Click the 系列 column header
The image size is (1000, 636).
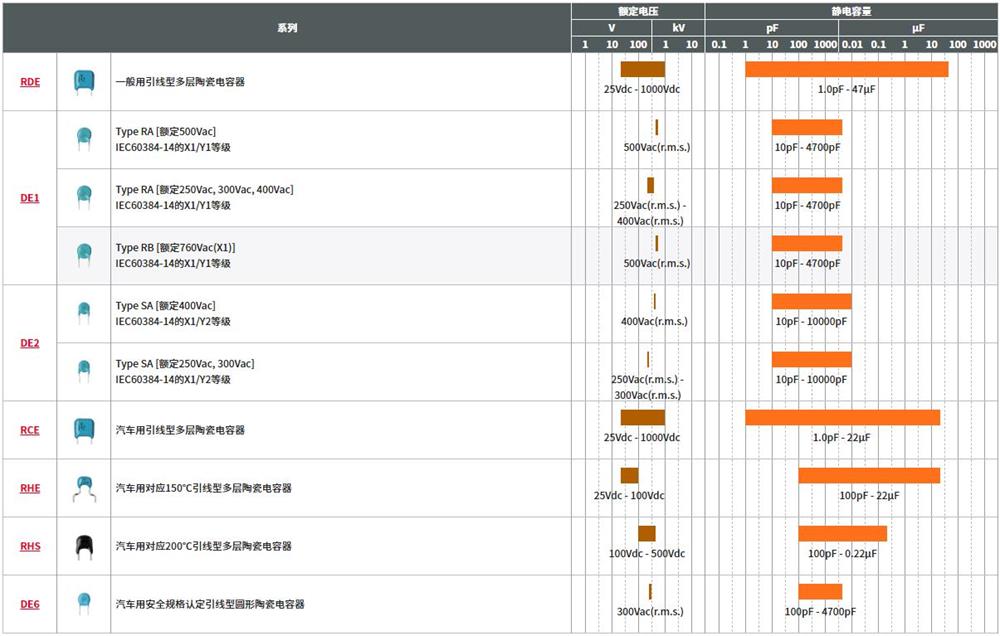(287, 28)
